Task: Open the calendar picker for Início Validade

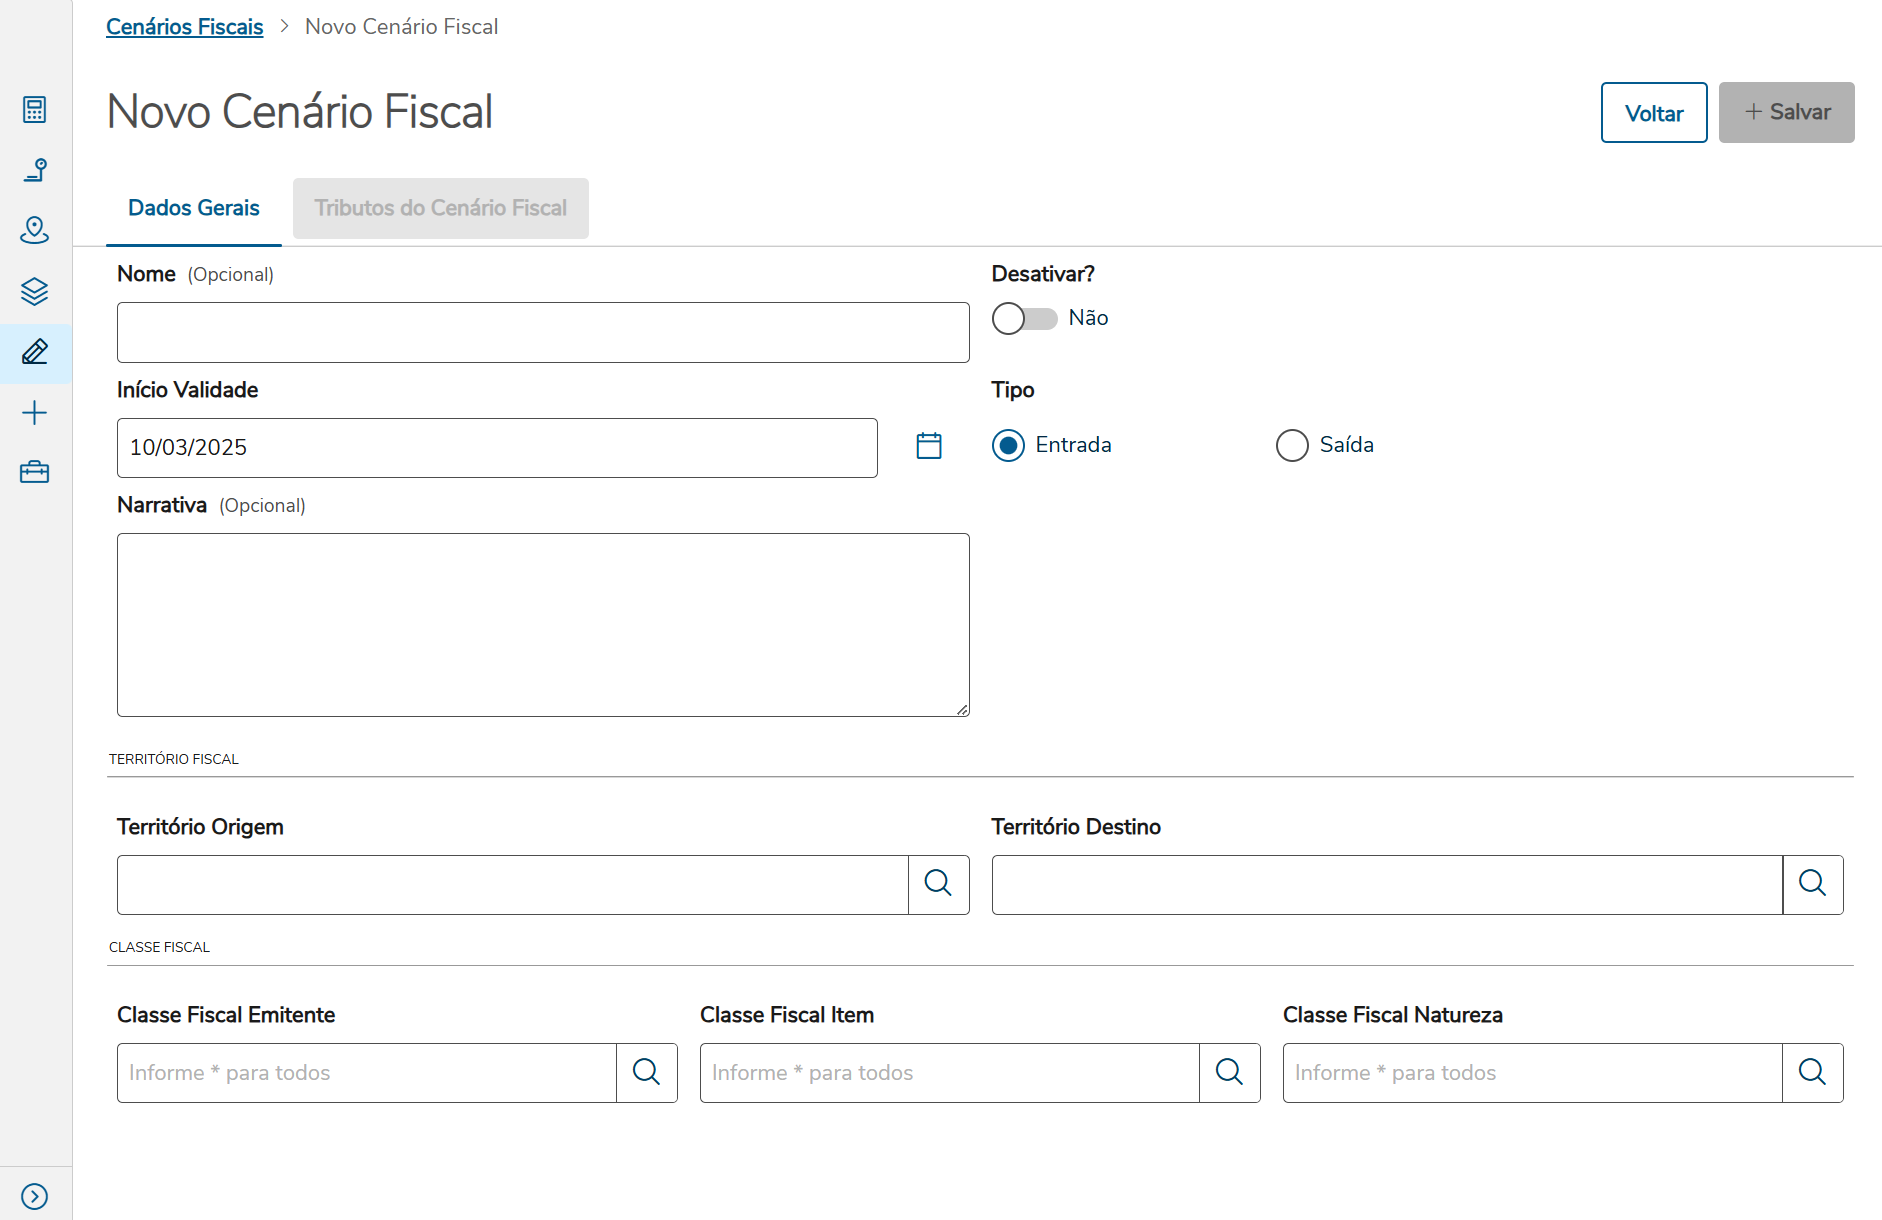Action: tap(929, 446)
